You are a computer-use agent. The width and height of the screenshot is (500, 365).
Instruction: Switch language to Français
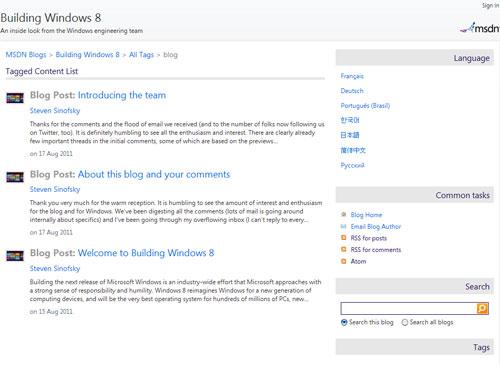pos(352,76)
